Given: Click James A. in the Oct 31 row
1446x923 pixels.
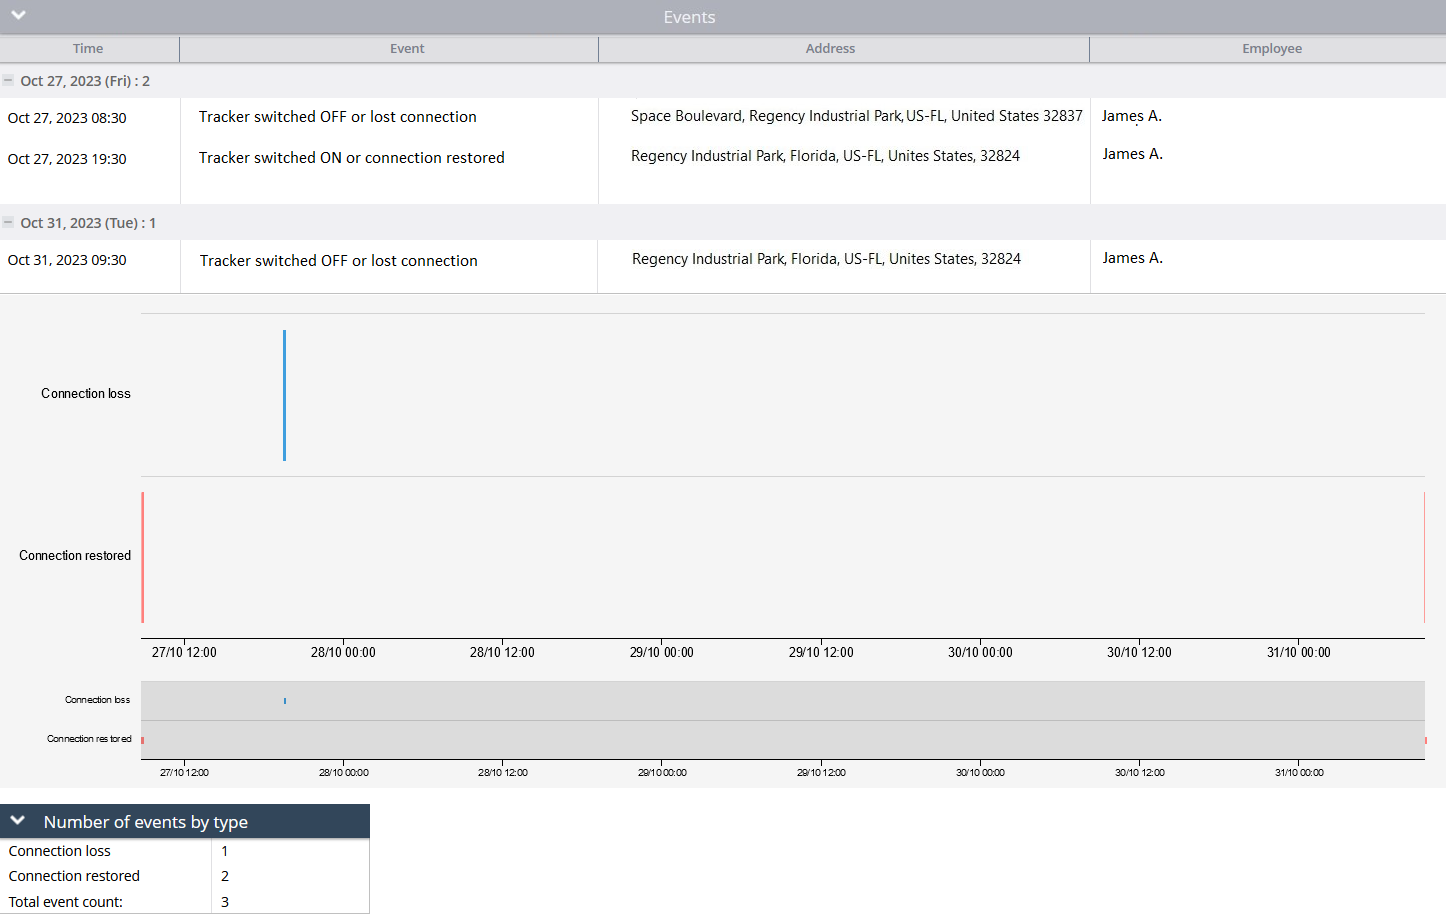Looking at the screenshot, I should 1132,258.
